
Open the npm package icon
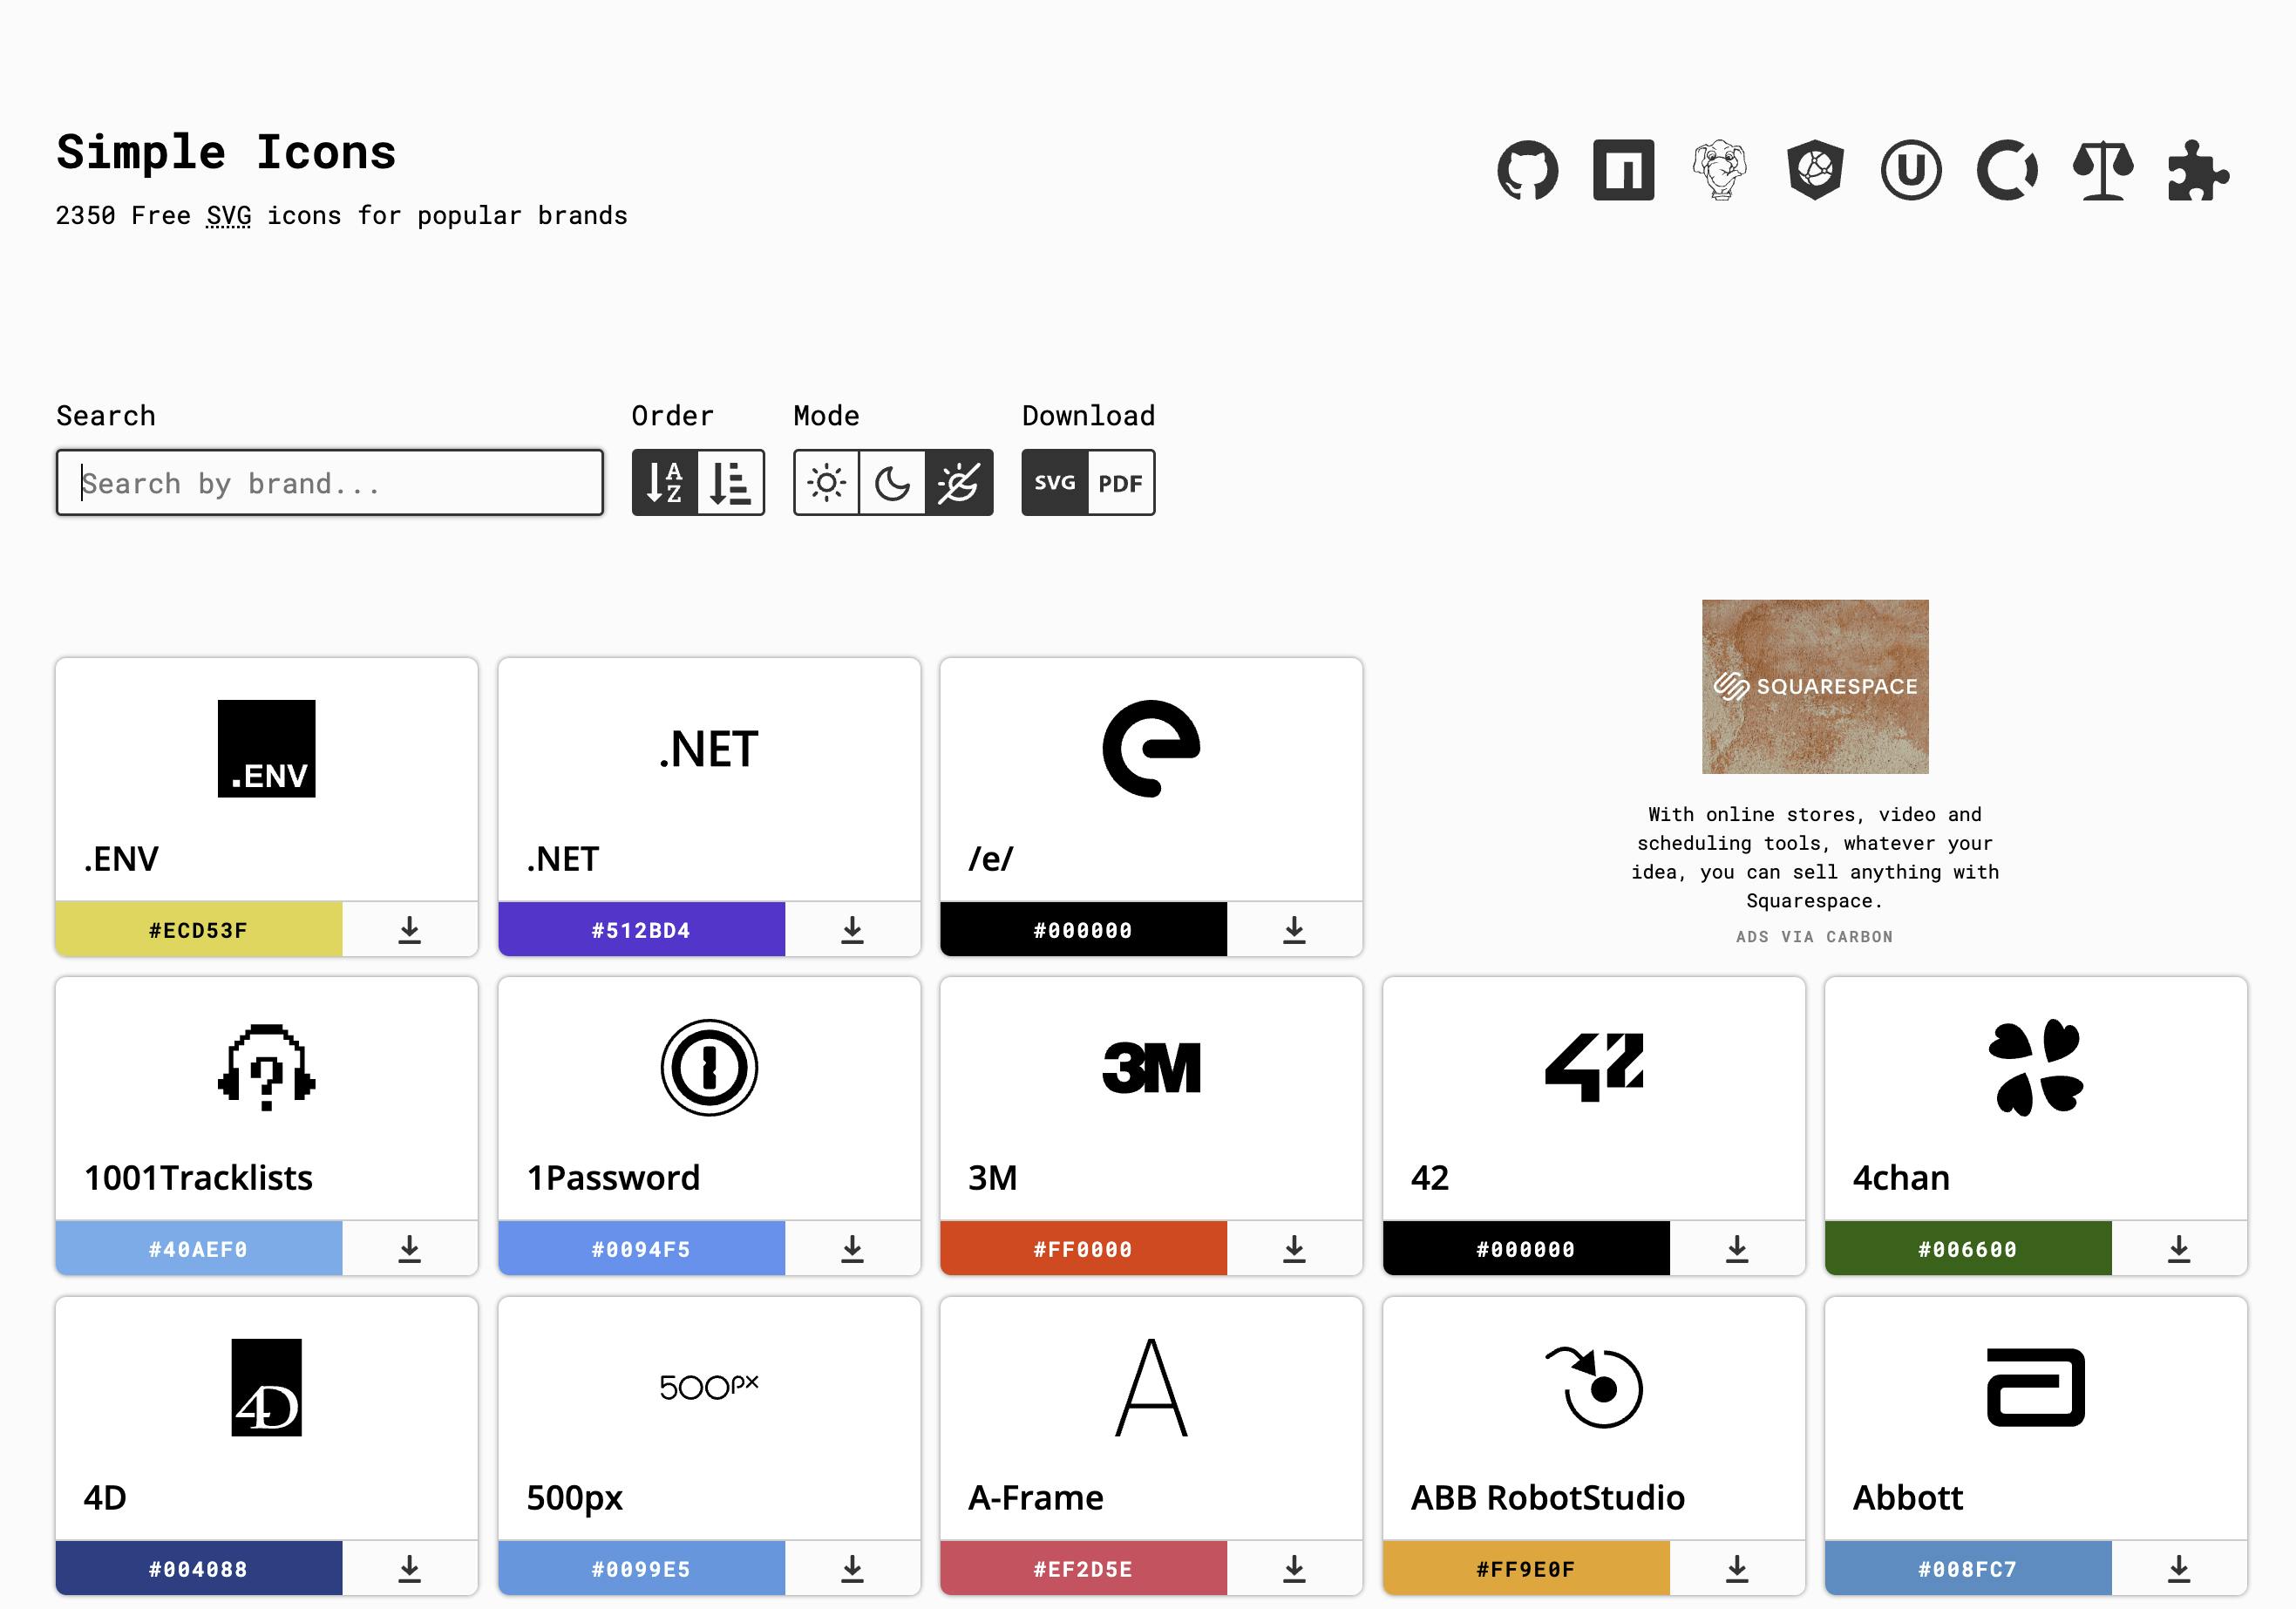click(1623, 170)
